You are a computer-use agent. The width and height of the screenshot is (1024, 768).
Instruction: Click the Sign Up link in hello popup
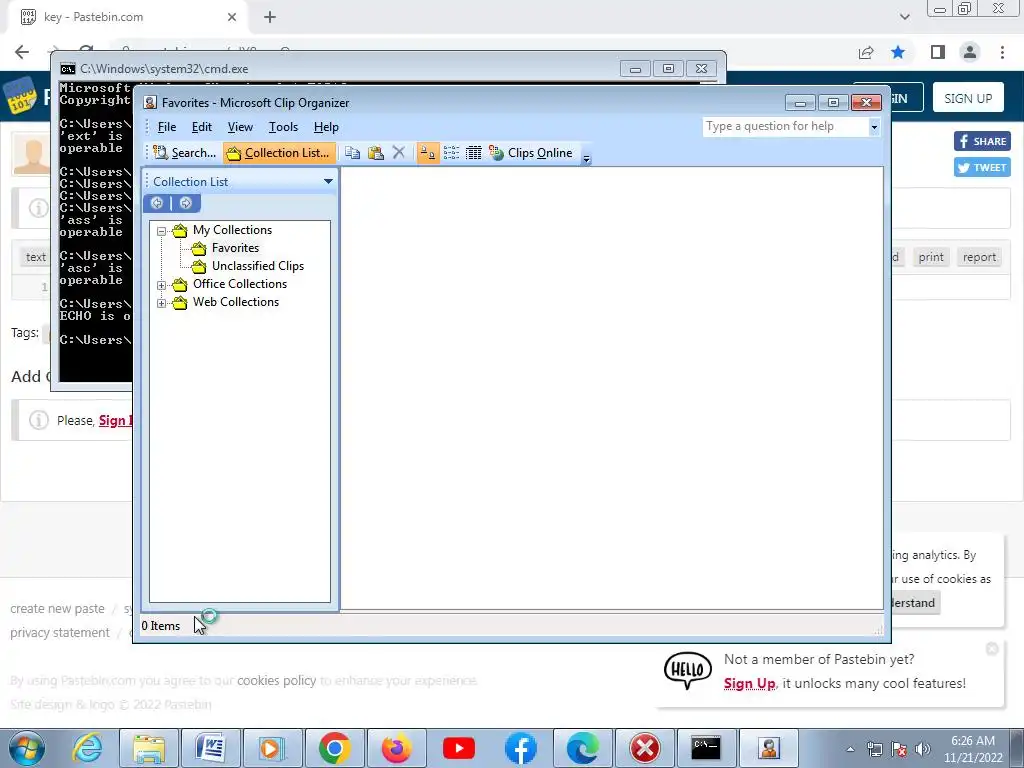(x=749, y=683)
